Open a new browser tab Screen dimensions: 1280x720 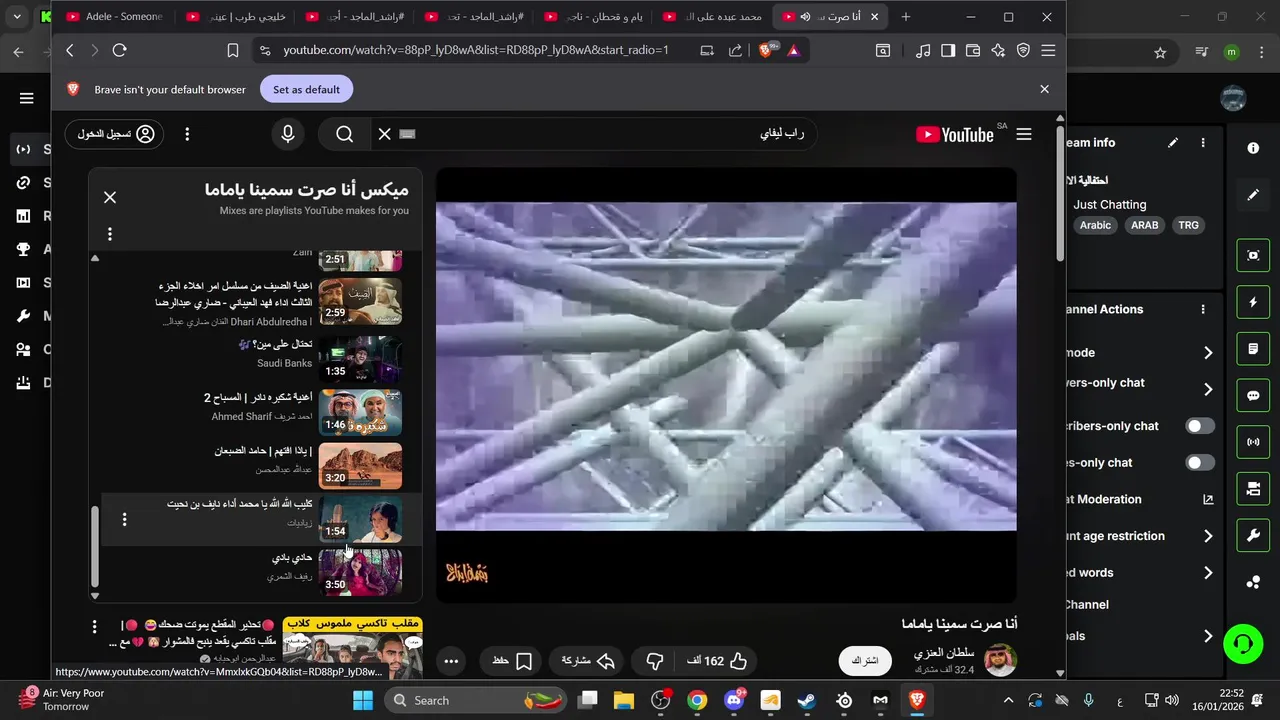tap(906, 17)
